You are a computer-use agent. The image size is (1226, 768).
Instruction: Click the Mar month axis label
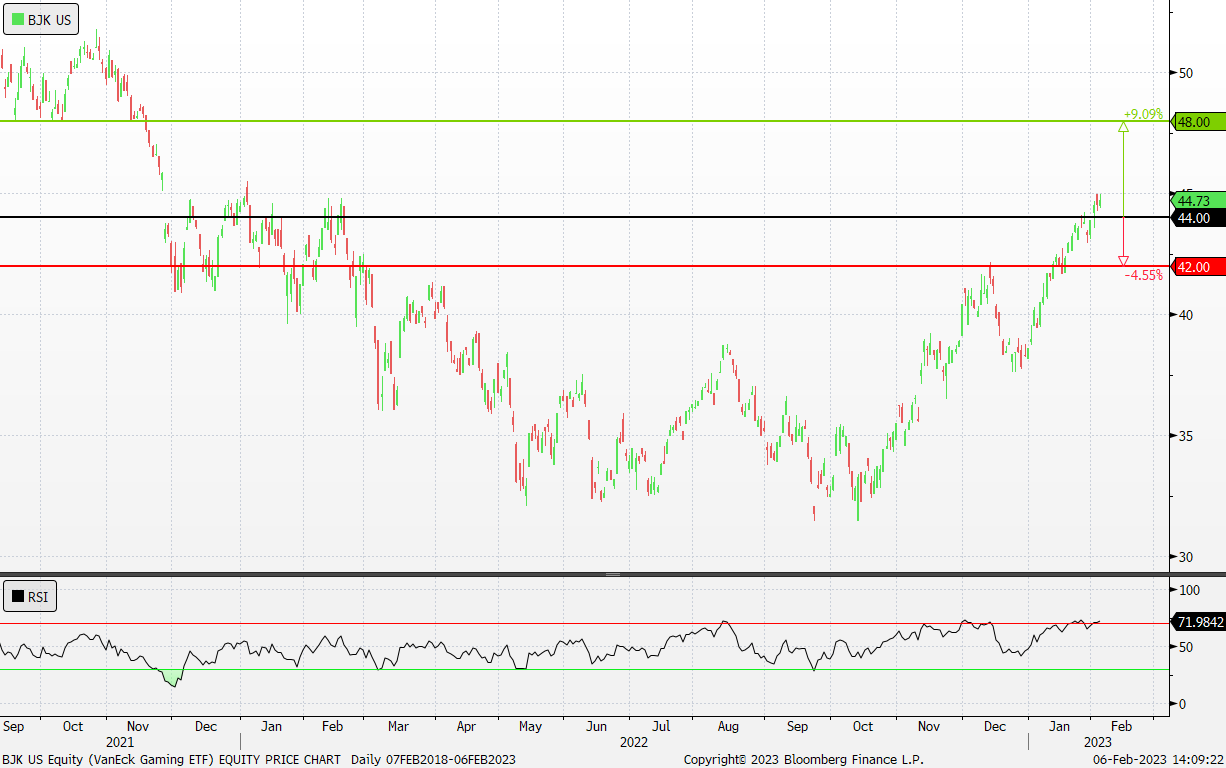coord(398,727)
